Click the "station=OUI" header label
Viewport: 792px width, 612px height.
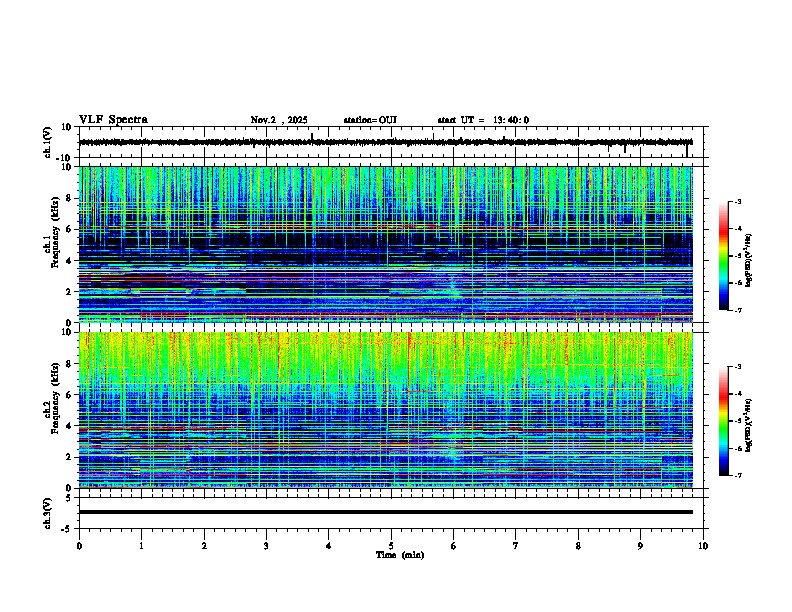click(370, 120)
